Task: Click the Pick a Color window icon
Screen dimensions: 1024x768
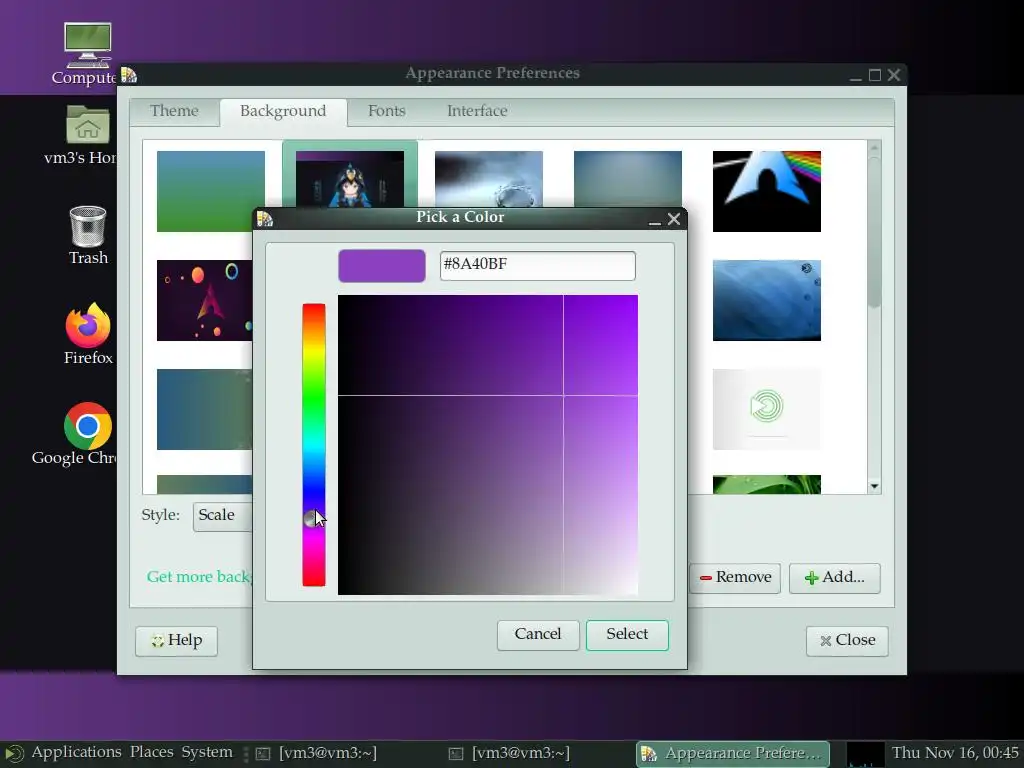Action: [x=264, y=218]
